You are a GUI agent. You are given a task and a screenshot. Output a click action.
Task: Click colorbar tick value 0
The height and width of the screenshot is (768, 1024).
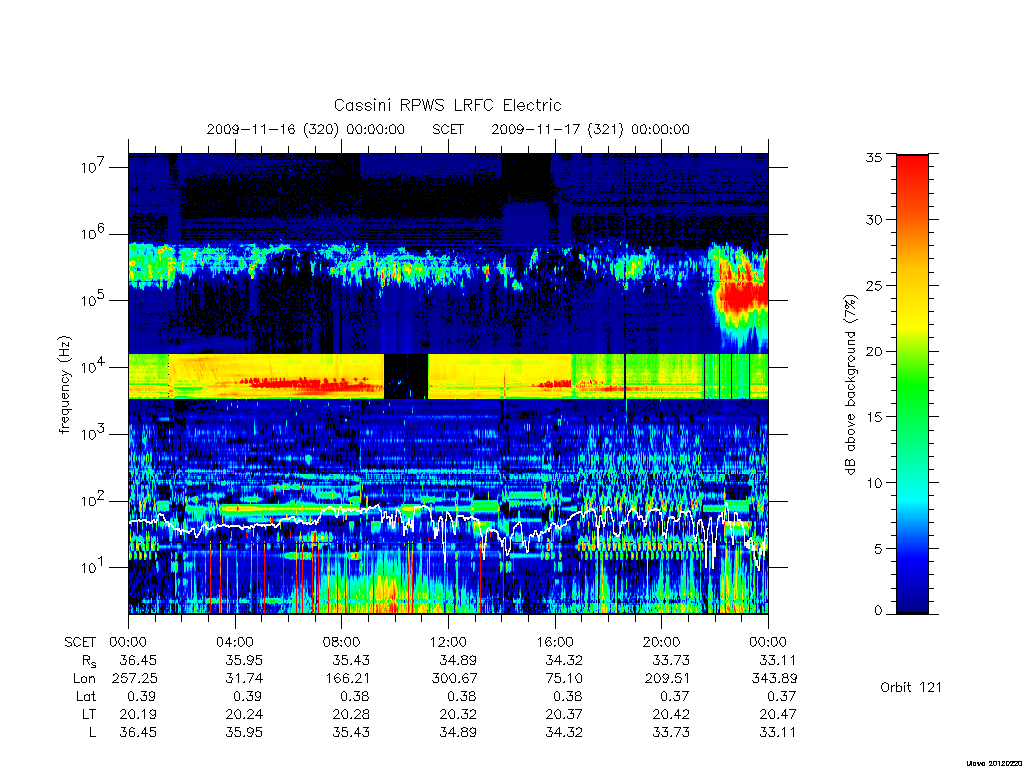(878, 611)
